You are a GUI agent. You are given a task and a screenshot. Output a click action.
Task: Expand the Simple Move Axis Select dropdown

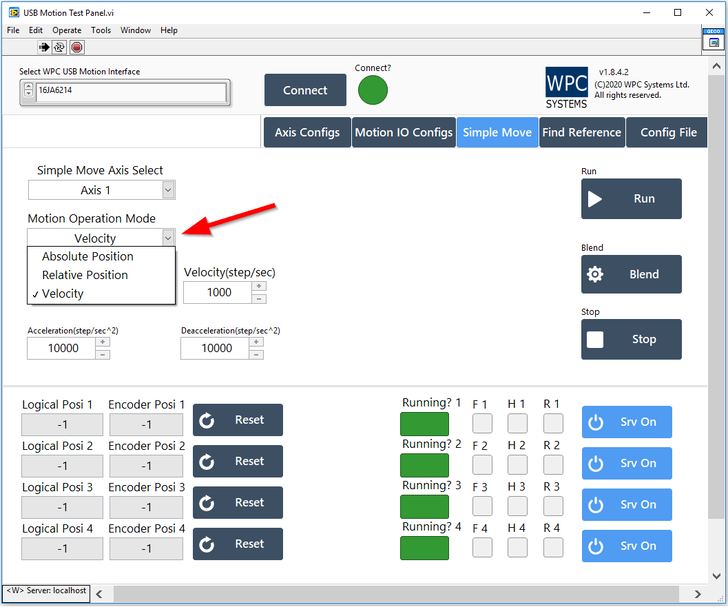[x=168, y=190]
